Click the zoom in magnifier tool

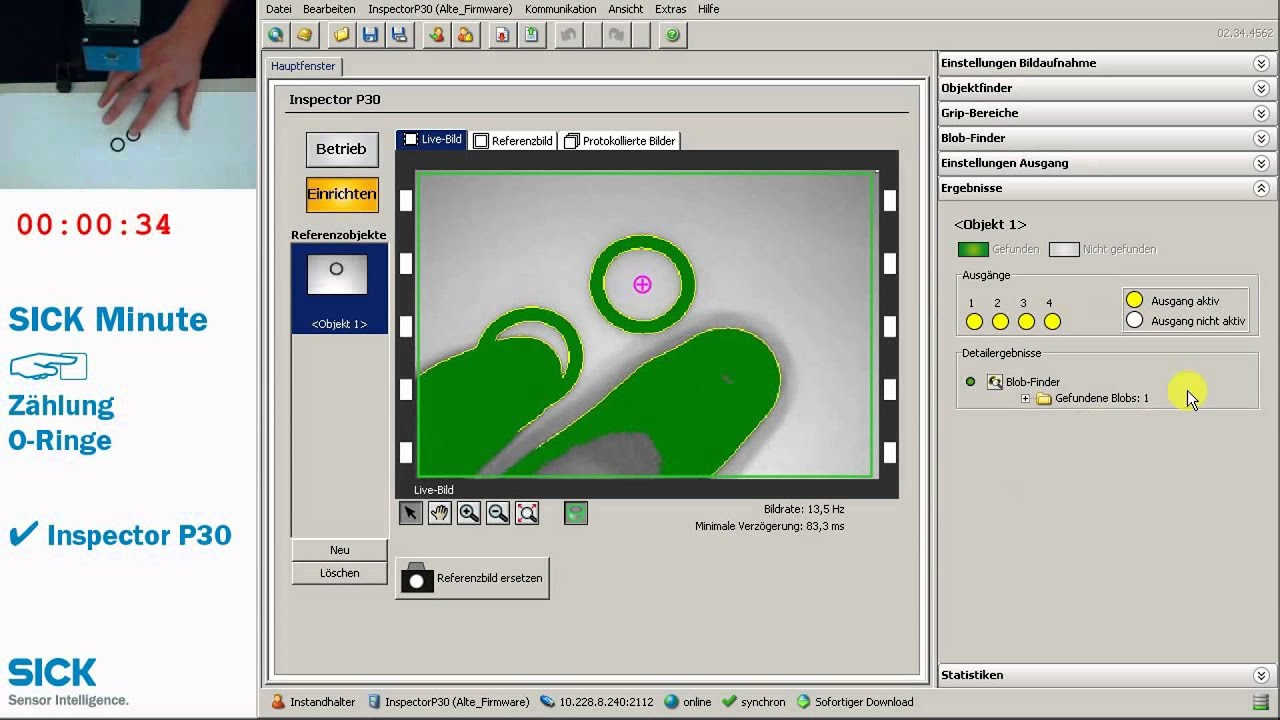[468, 513]
